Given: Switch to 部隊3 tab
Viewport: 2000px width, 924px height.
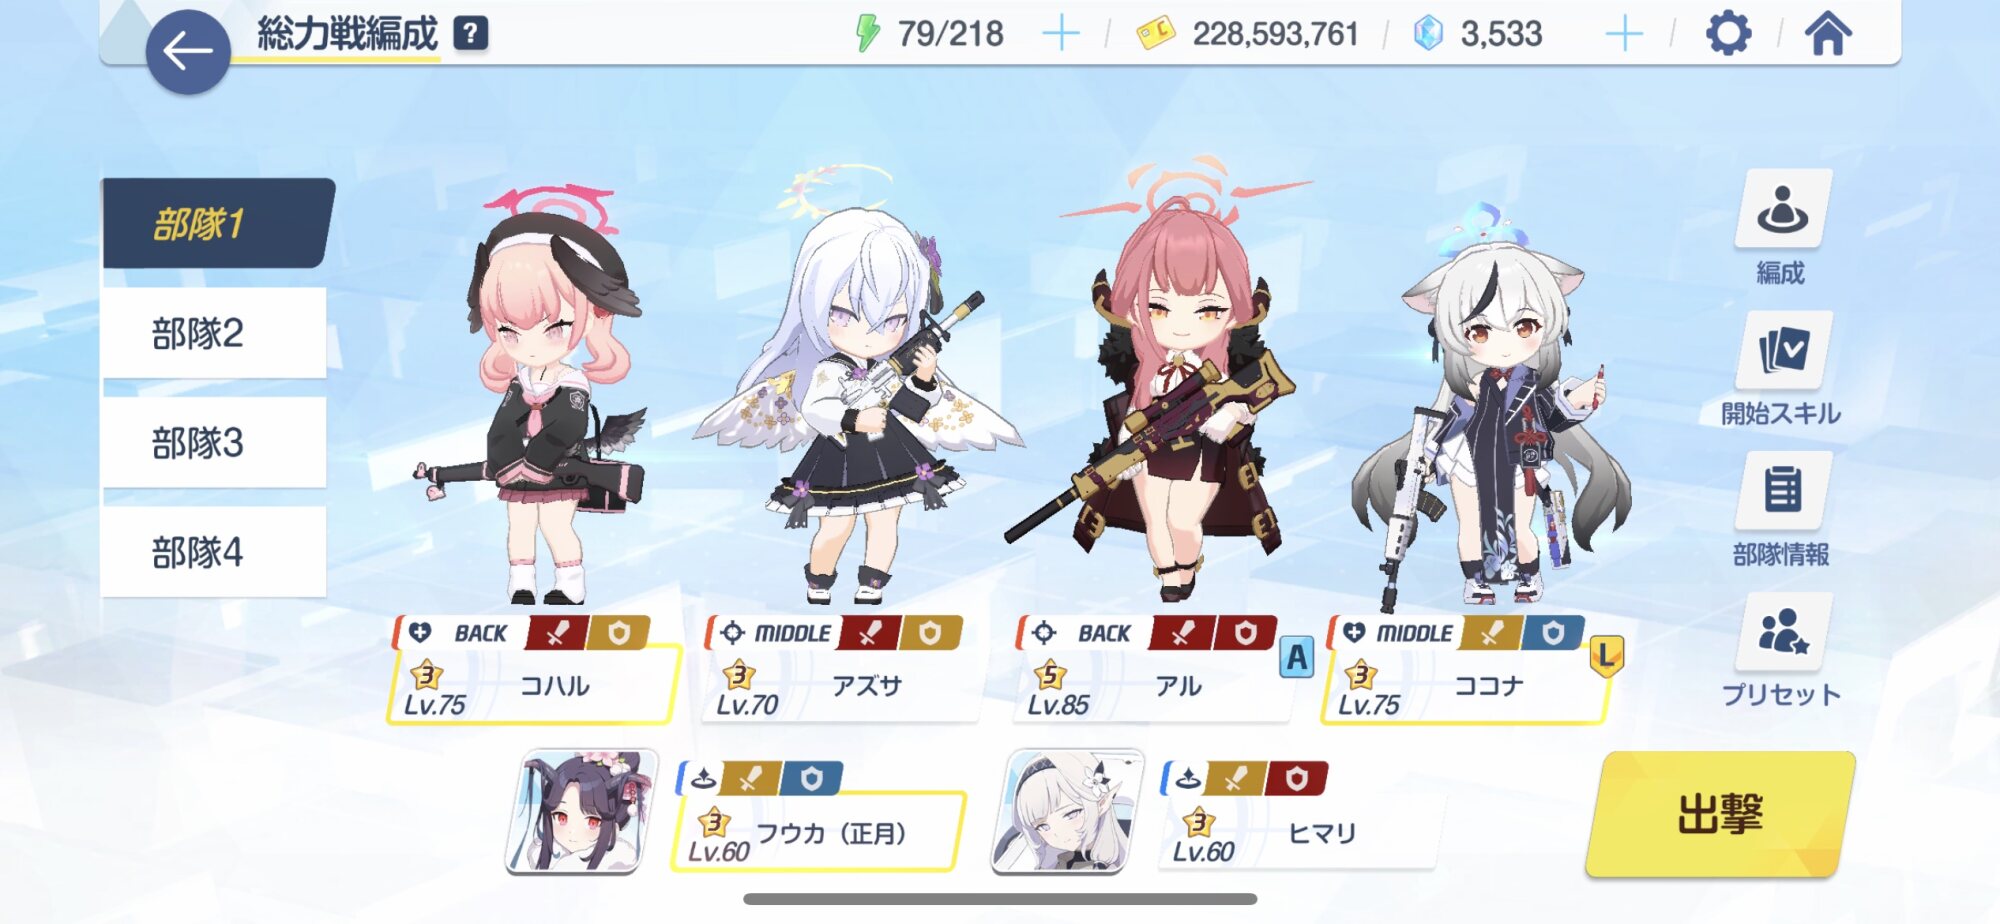Looking at the screenshot, I should pyautogui.click(x=214, y=442).
